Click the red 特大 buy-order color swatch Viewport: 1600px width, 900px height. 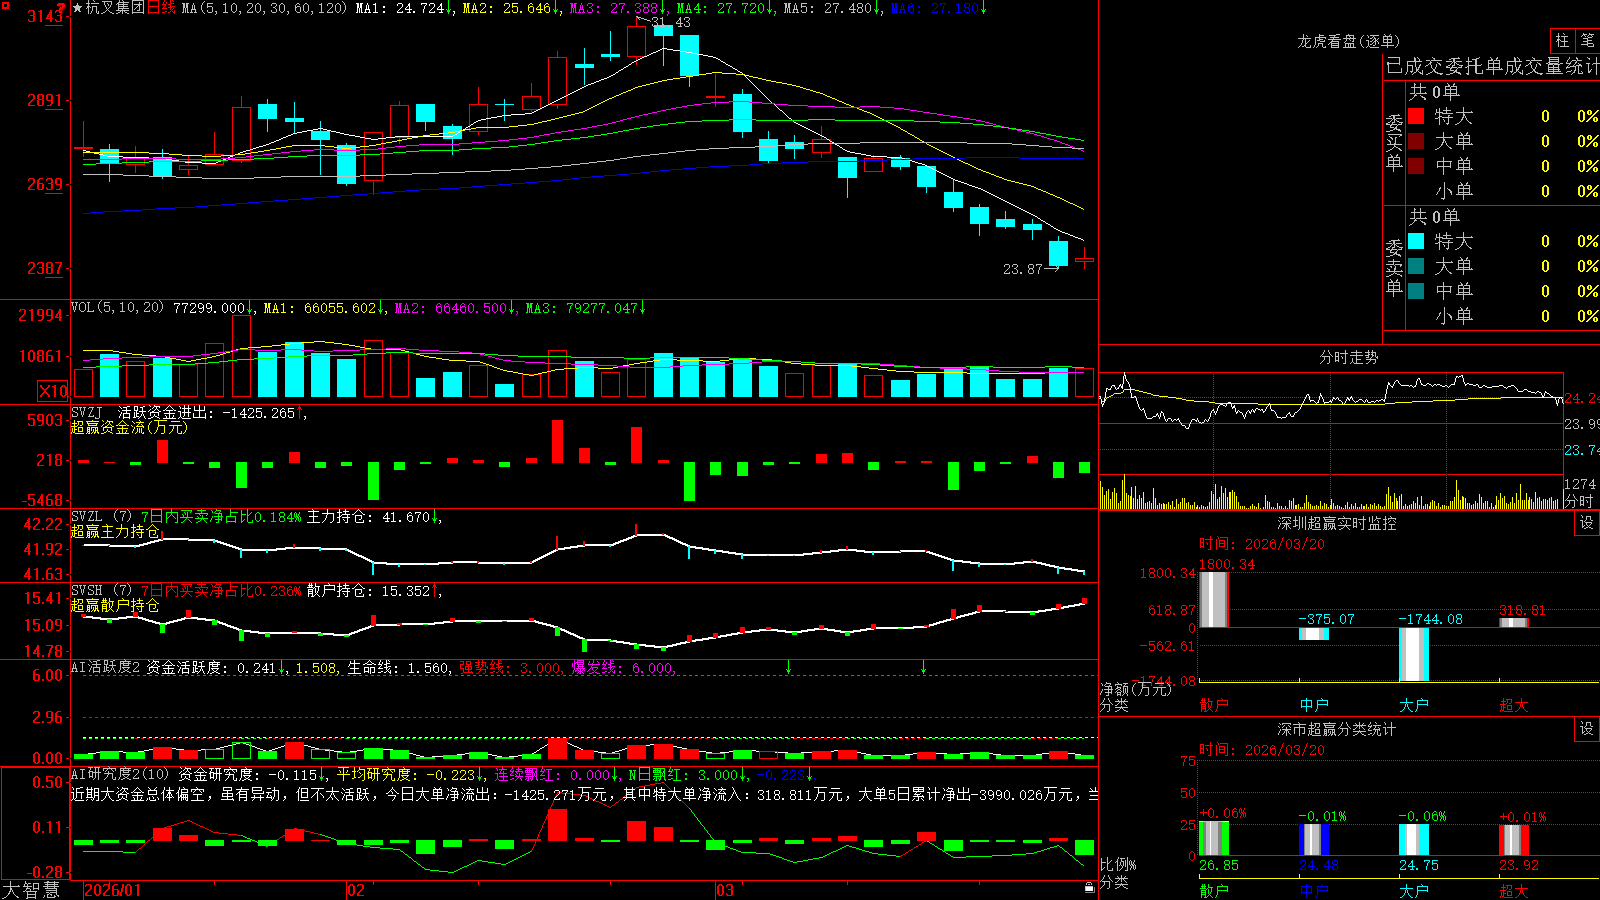[x=1416, y=116]
